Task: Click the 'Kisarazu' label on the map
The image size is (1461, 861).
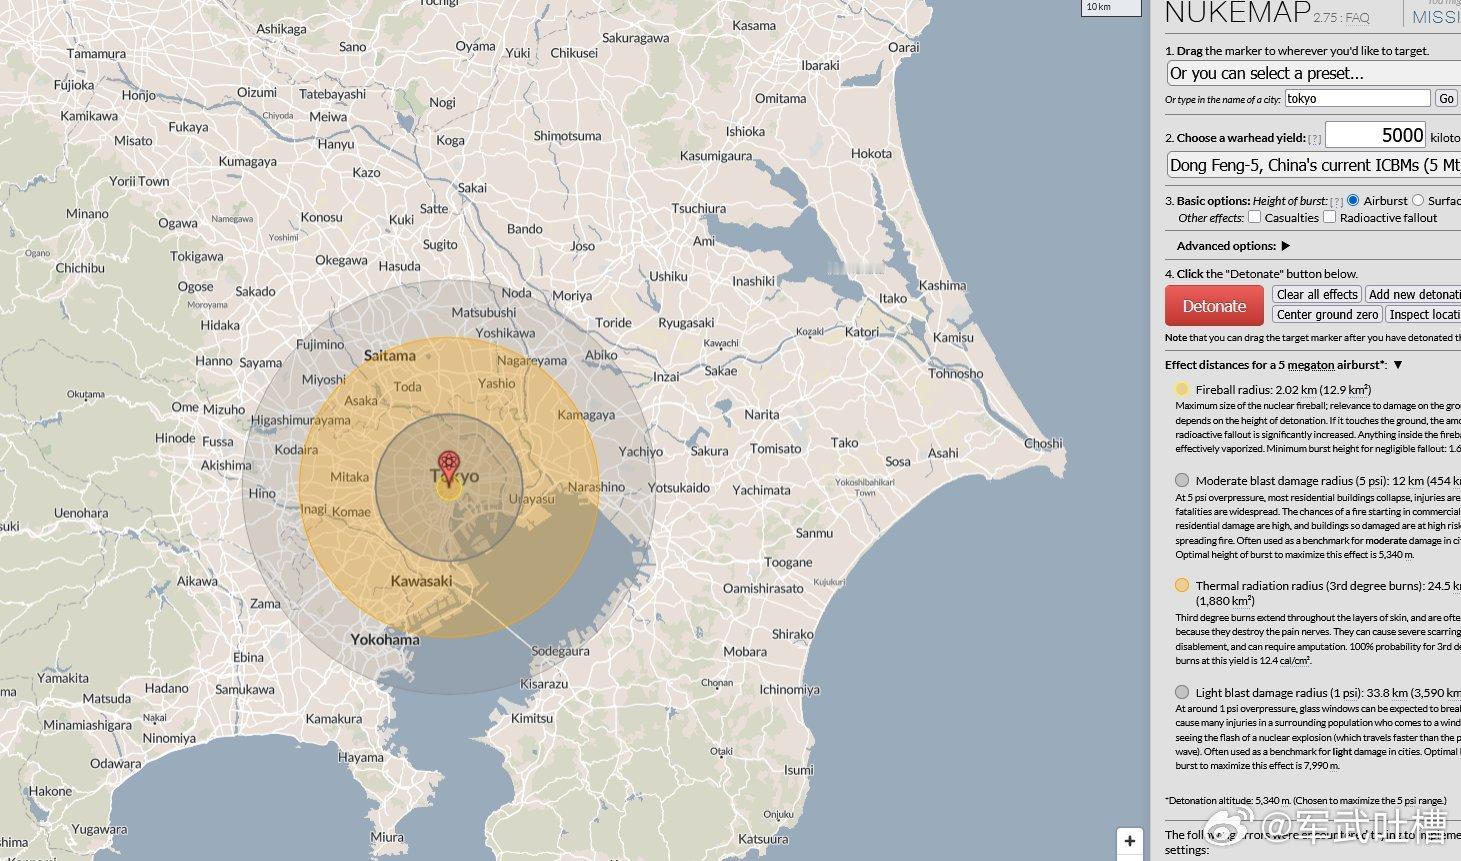Action: click(544, 684)
